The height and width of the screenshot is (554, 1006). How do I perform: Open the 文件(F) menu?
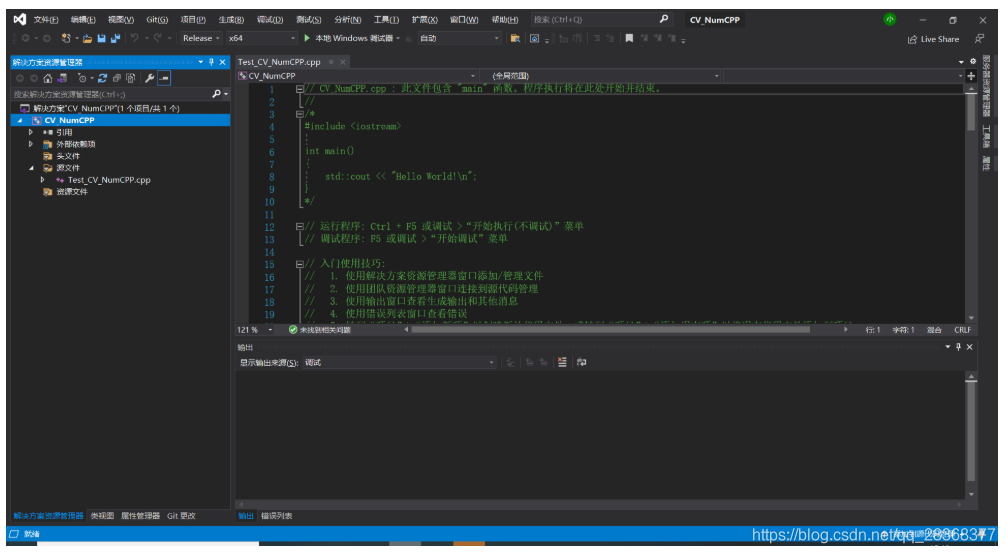(x=46, y=20)
